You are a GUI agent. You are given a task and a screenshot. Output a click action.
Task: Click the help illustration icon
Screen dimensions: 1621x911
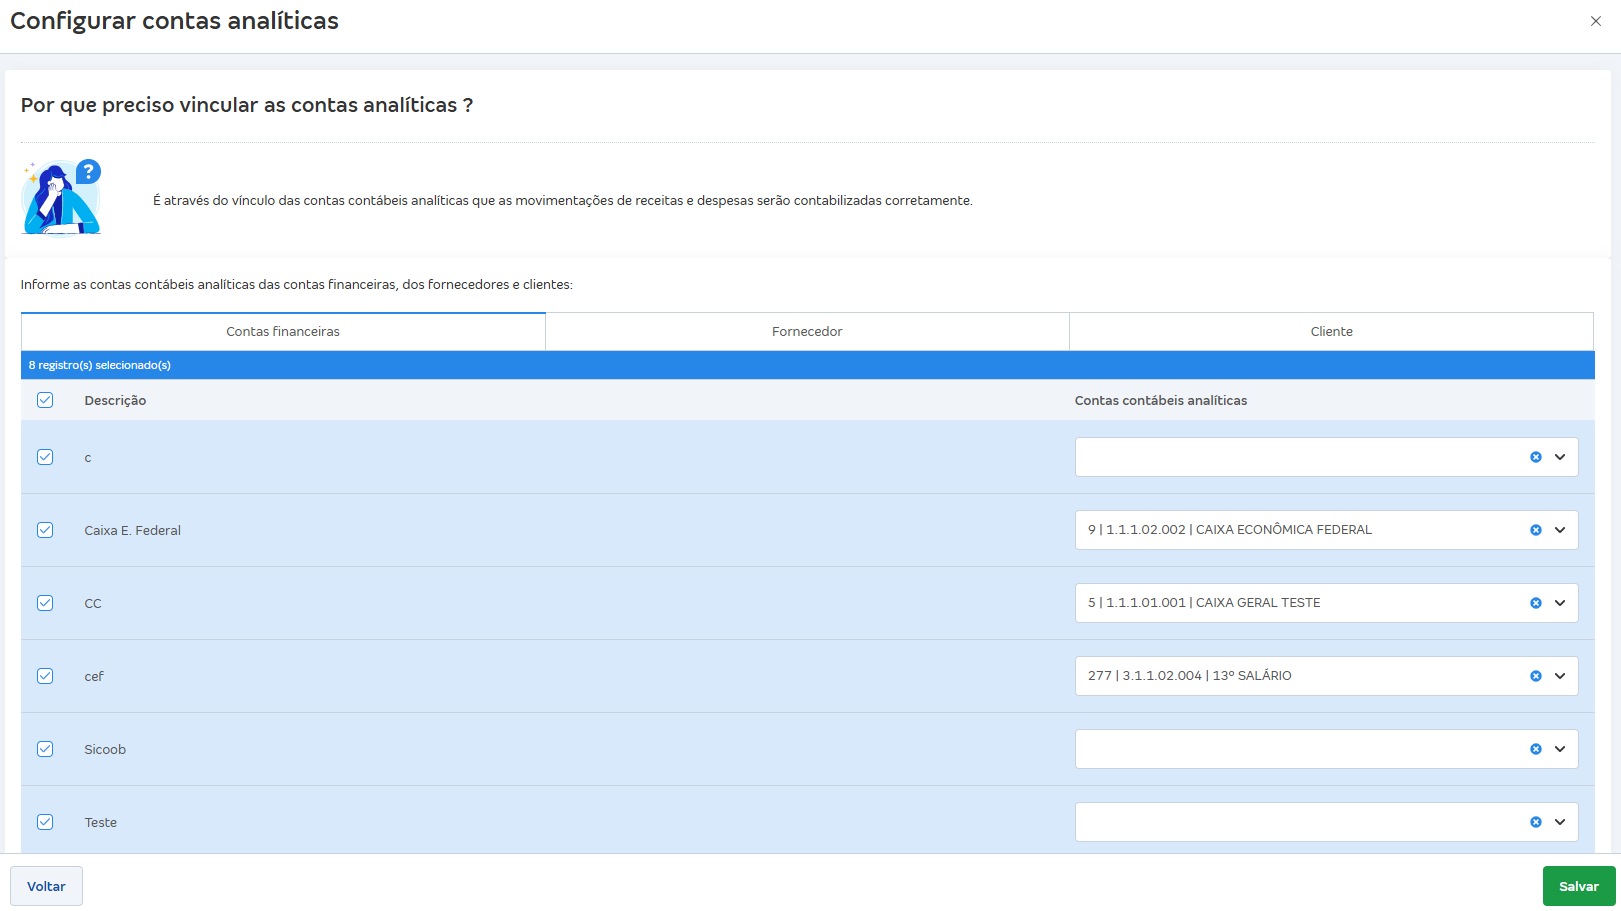click(x=60, y=196)
